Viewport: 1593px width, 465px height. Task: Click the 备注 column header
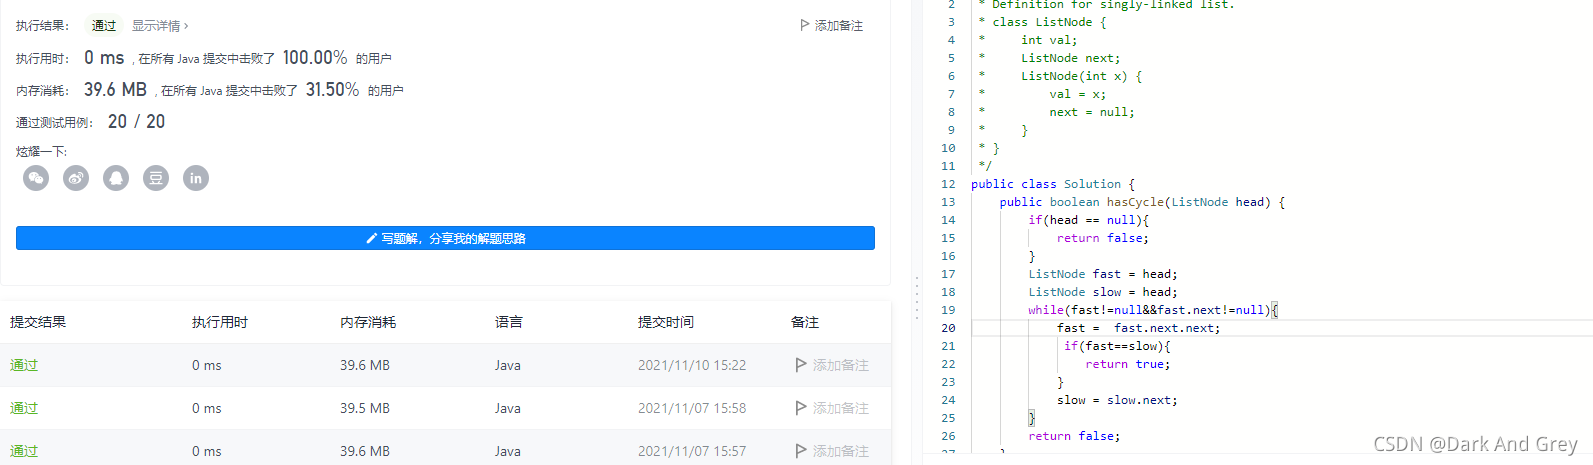(x=805, y=322)
